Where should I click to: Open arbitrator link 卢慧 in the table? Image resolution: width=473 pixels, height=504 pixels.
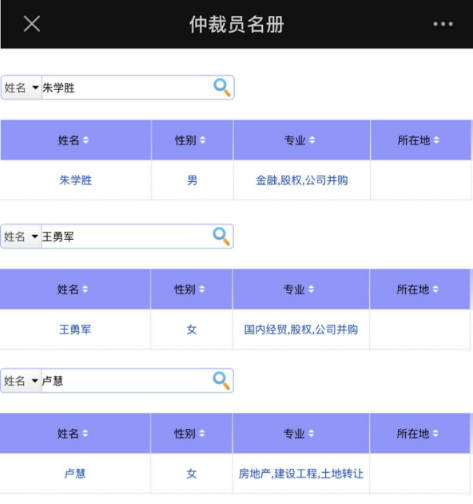(x=75, y=474)
